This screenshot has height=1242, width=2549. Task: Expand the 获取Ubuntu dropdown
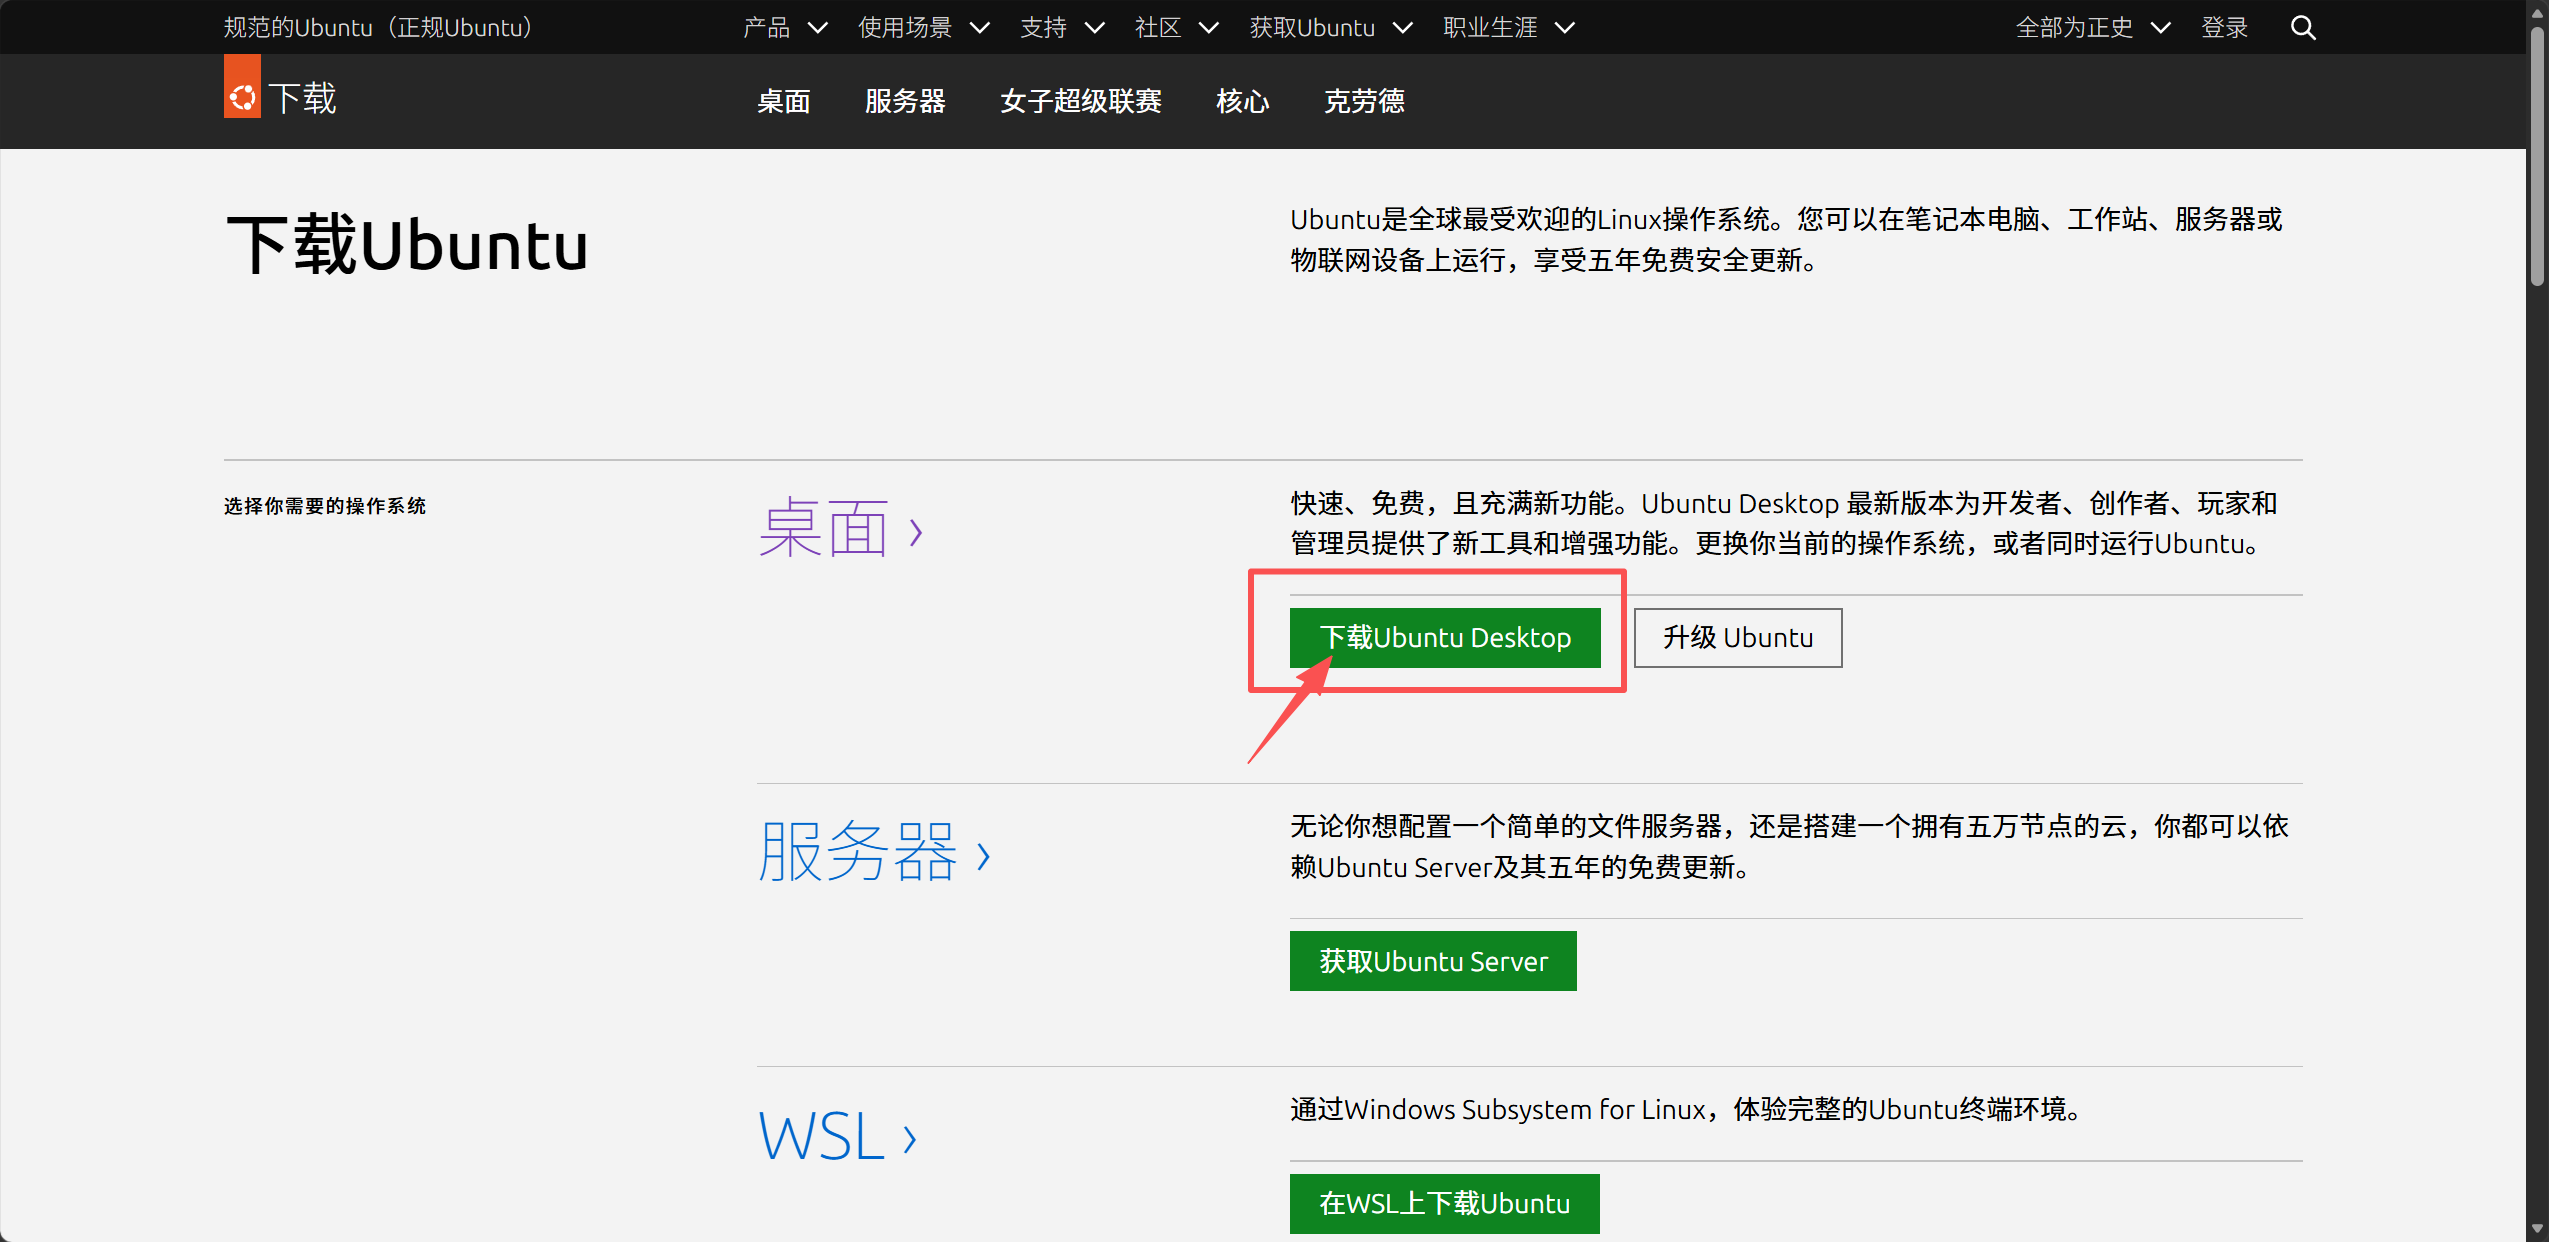point(1331,27)
